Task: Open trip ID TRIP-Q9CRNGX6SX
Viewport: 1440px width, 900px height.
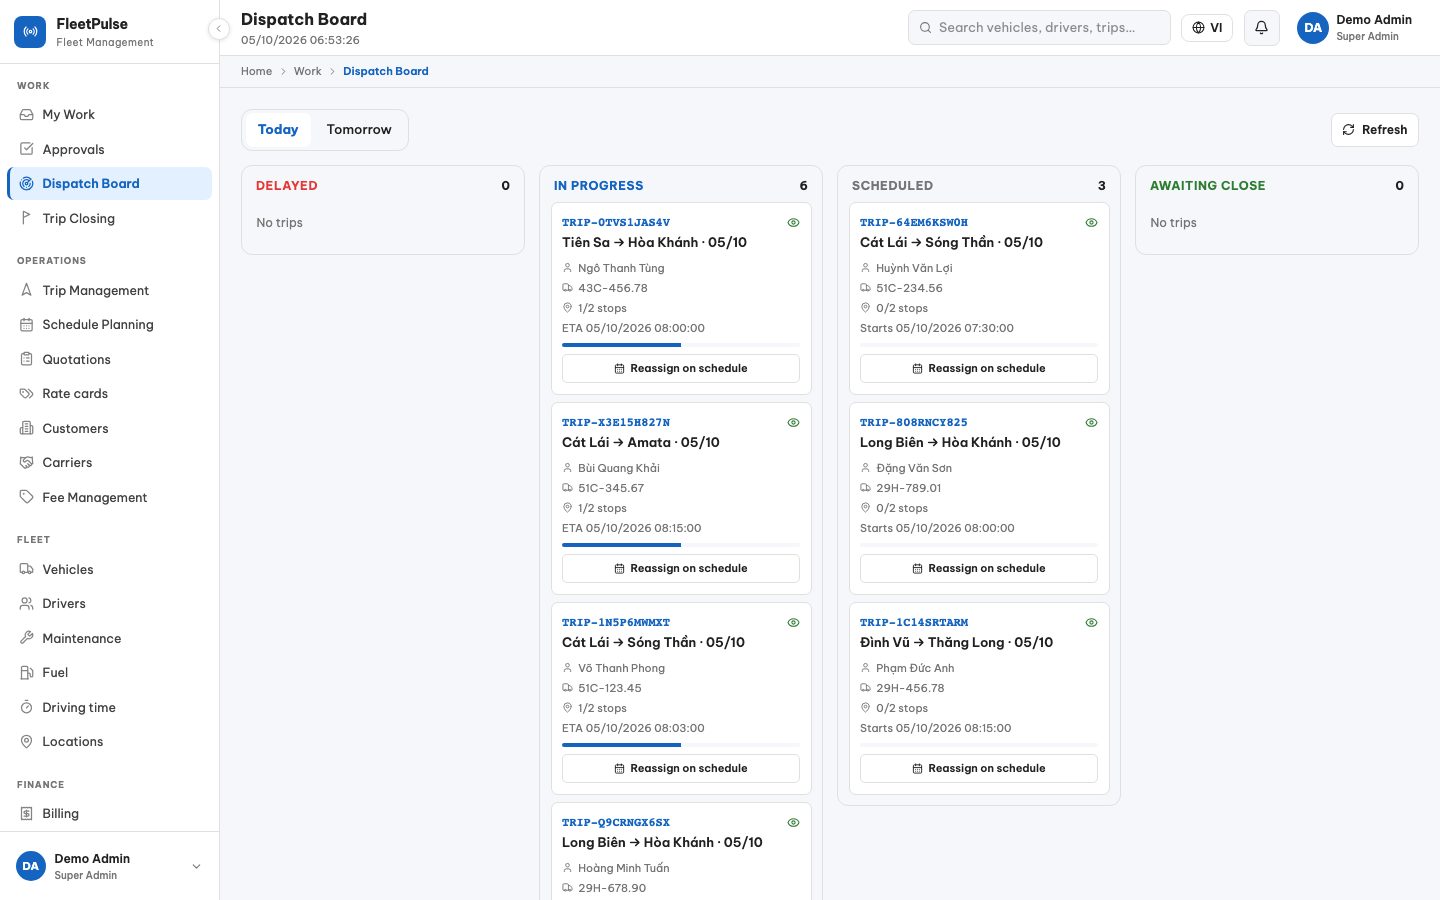Action: (616, 823)
